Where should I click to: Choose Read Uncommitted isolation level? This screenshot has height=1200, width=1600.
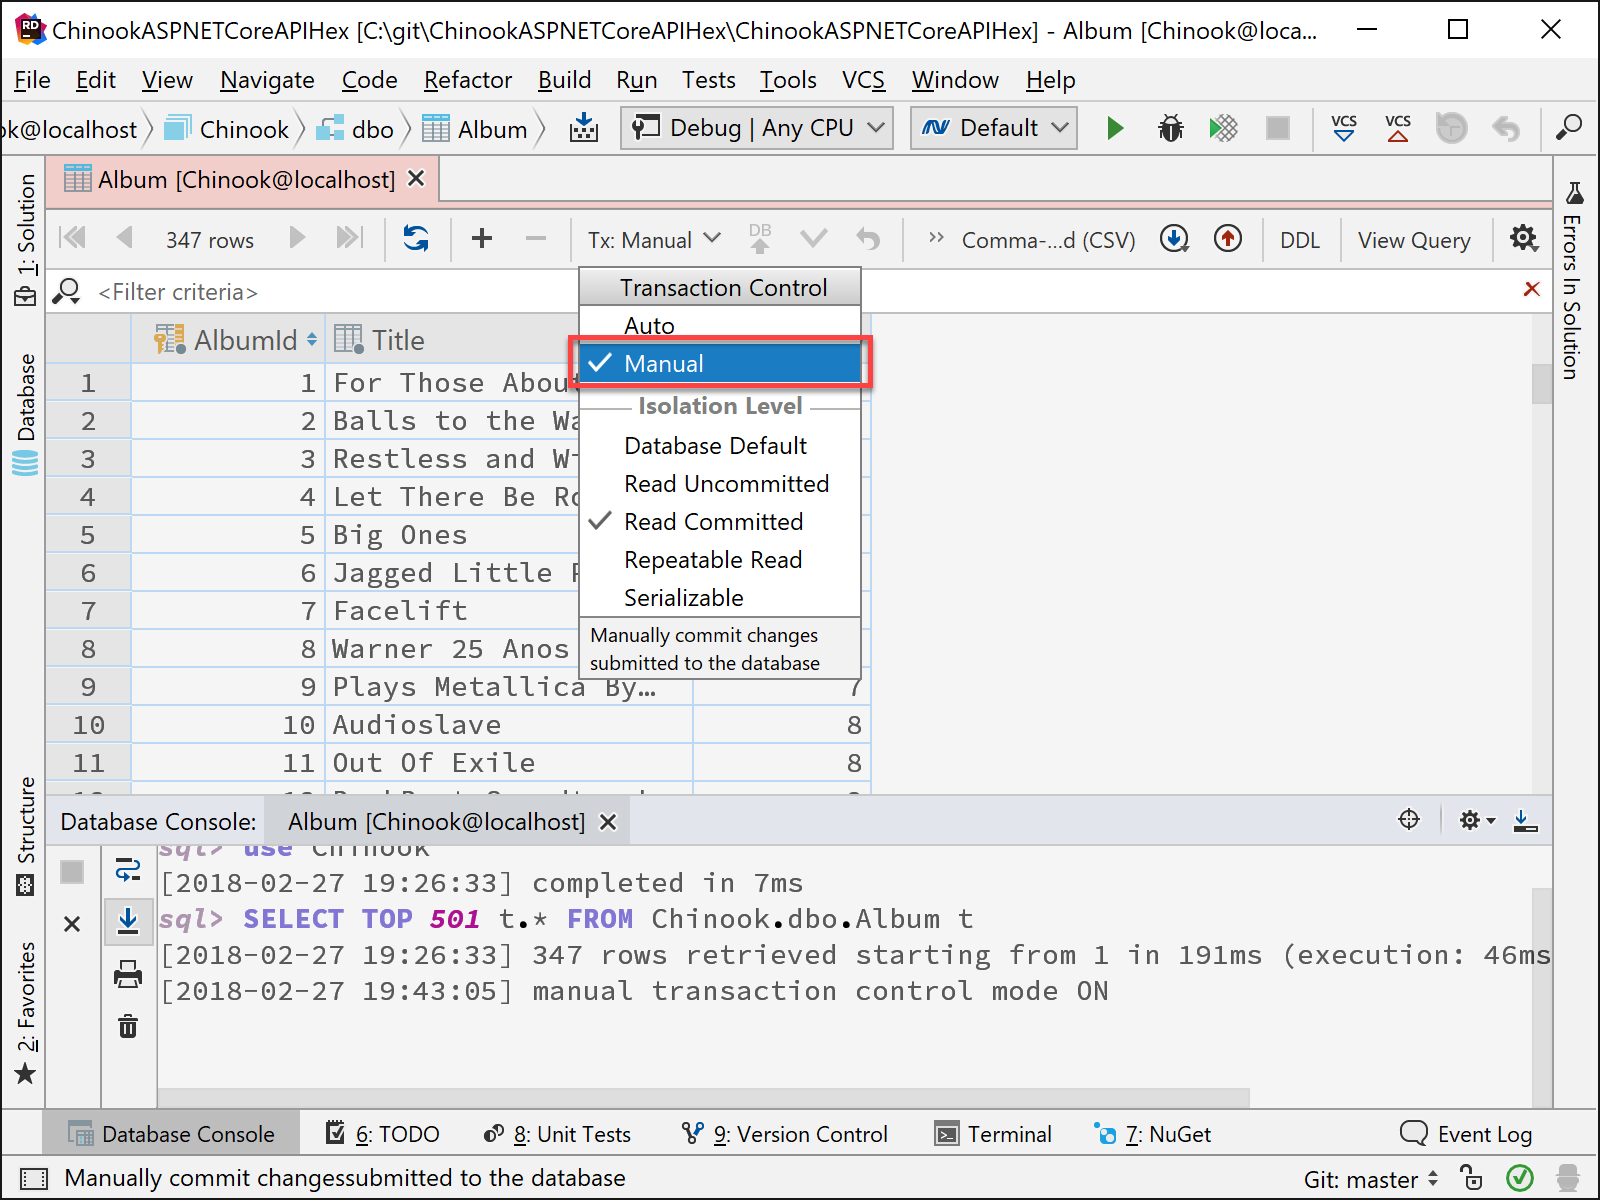pyautogui.click(x=720, y=484)
